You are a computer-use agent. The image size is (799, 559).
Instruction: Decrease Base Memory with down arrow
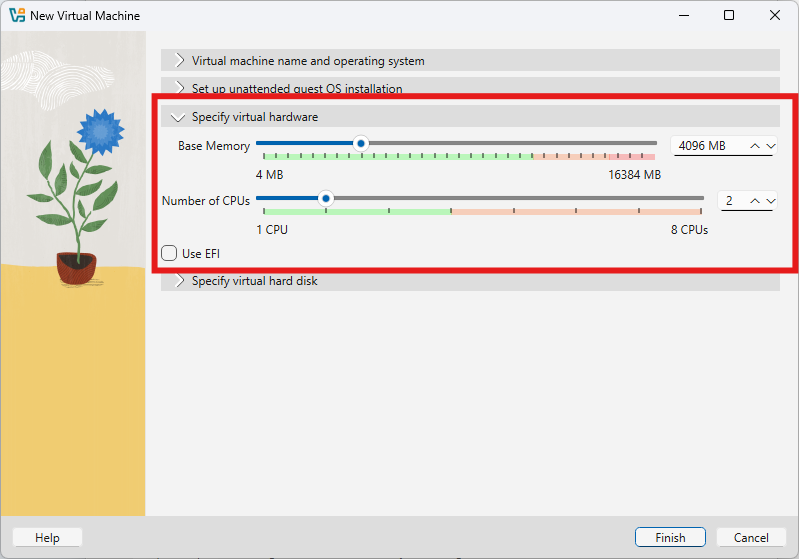coord(770,146)
